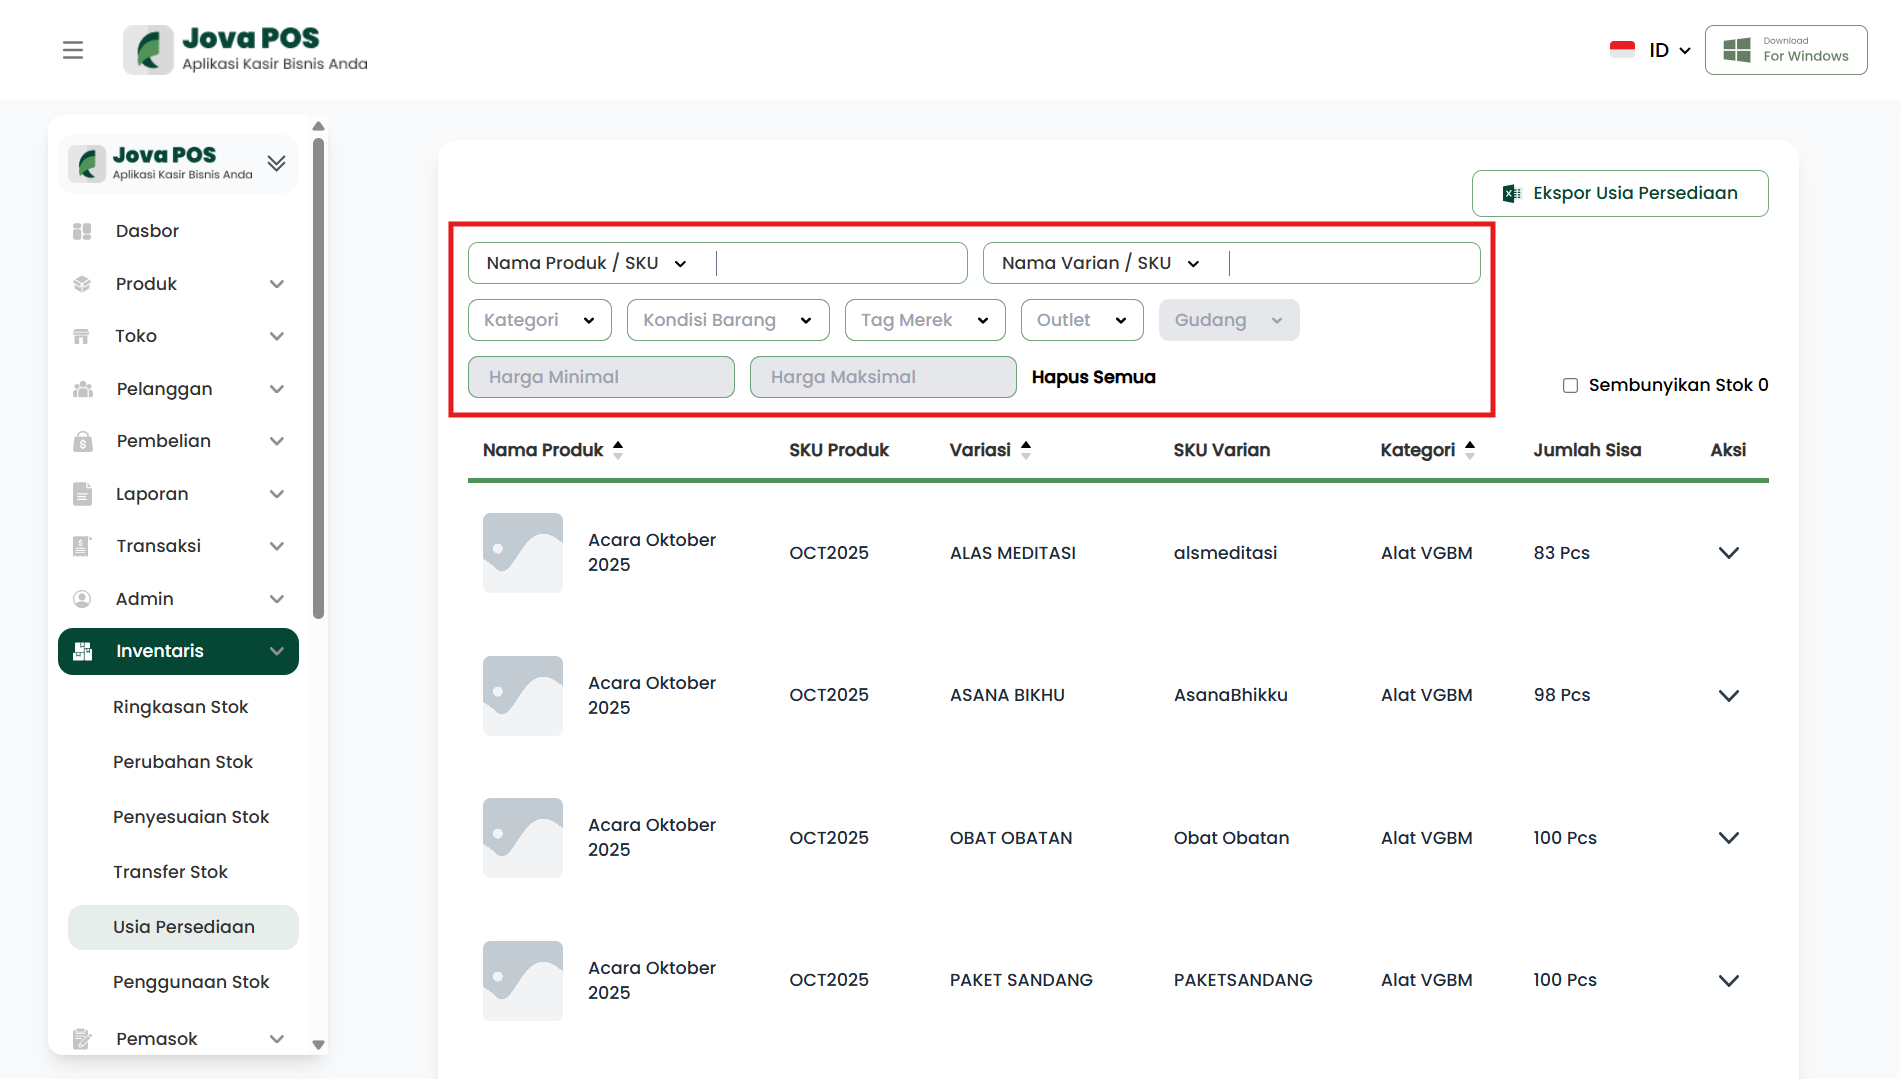Open Ringkasan Stok menu item
Screen dimensions: 1901x1079
point(180,707)
